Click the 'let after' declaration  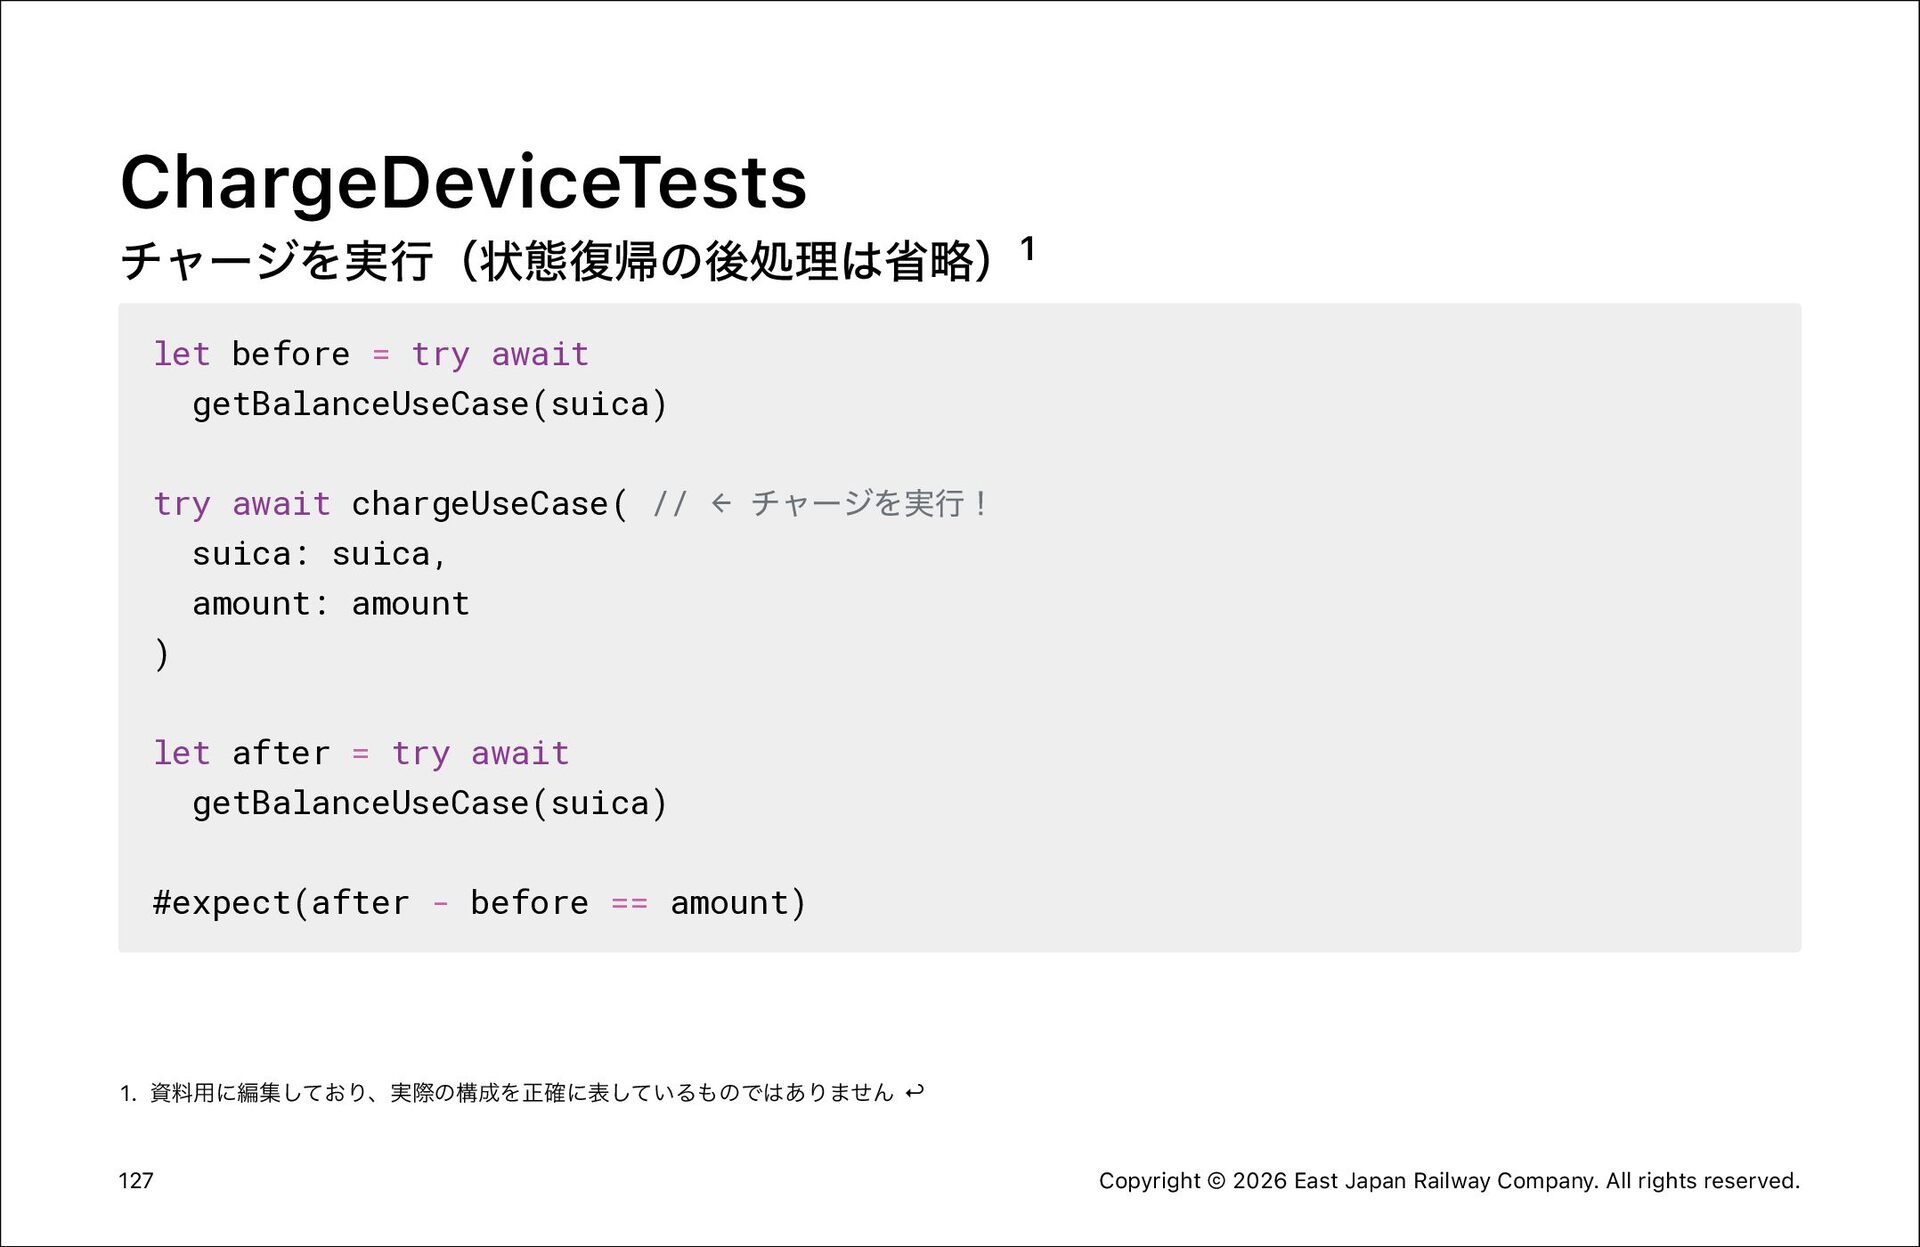(241, 753)
